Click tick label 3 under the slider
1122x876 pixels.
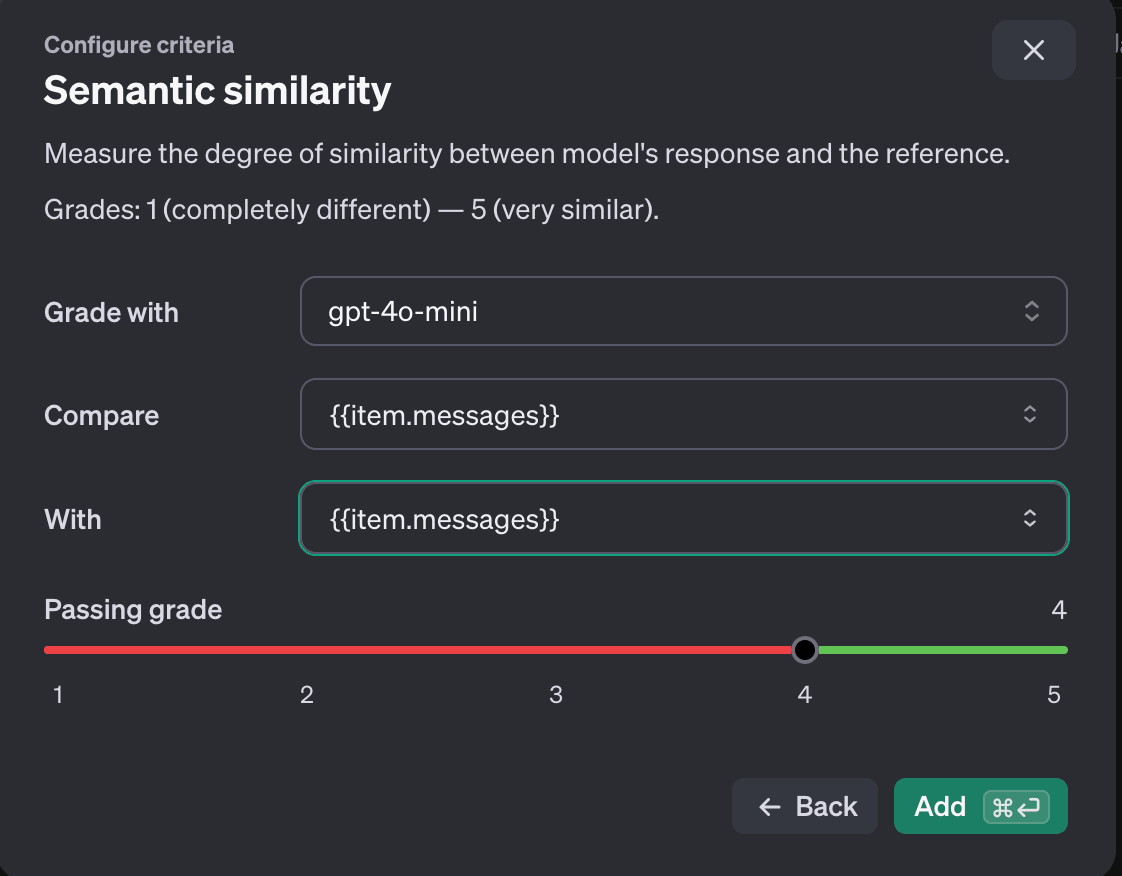point(556,695)
